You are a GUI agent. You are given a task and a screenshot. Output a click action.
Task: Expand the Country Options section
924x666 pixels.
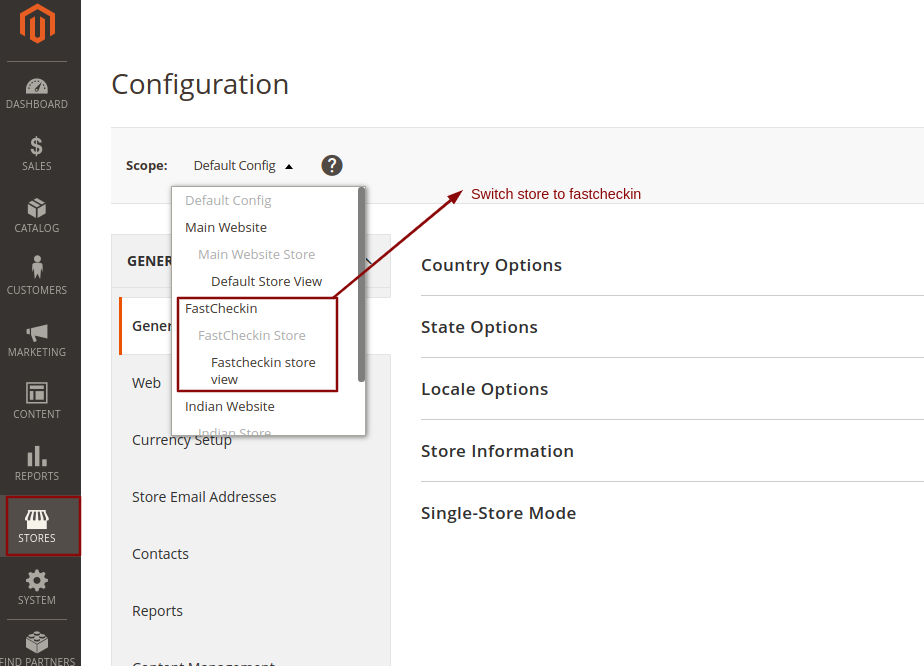click(x=491, y=265)
